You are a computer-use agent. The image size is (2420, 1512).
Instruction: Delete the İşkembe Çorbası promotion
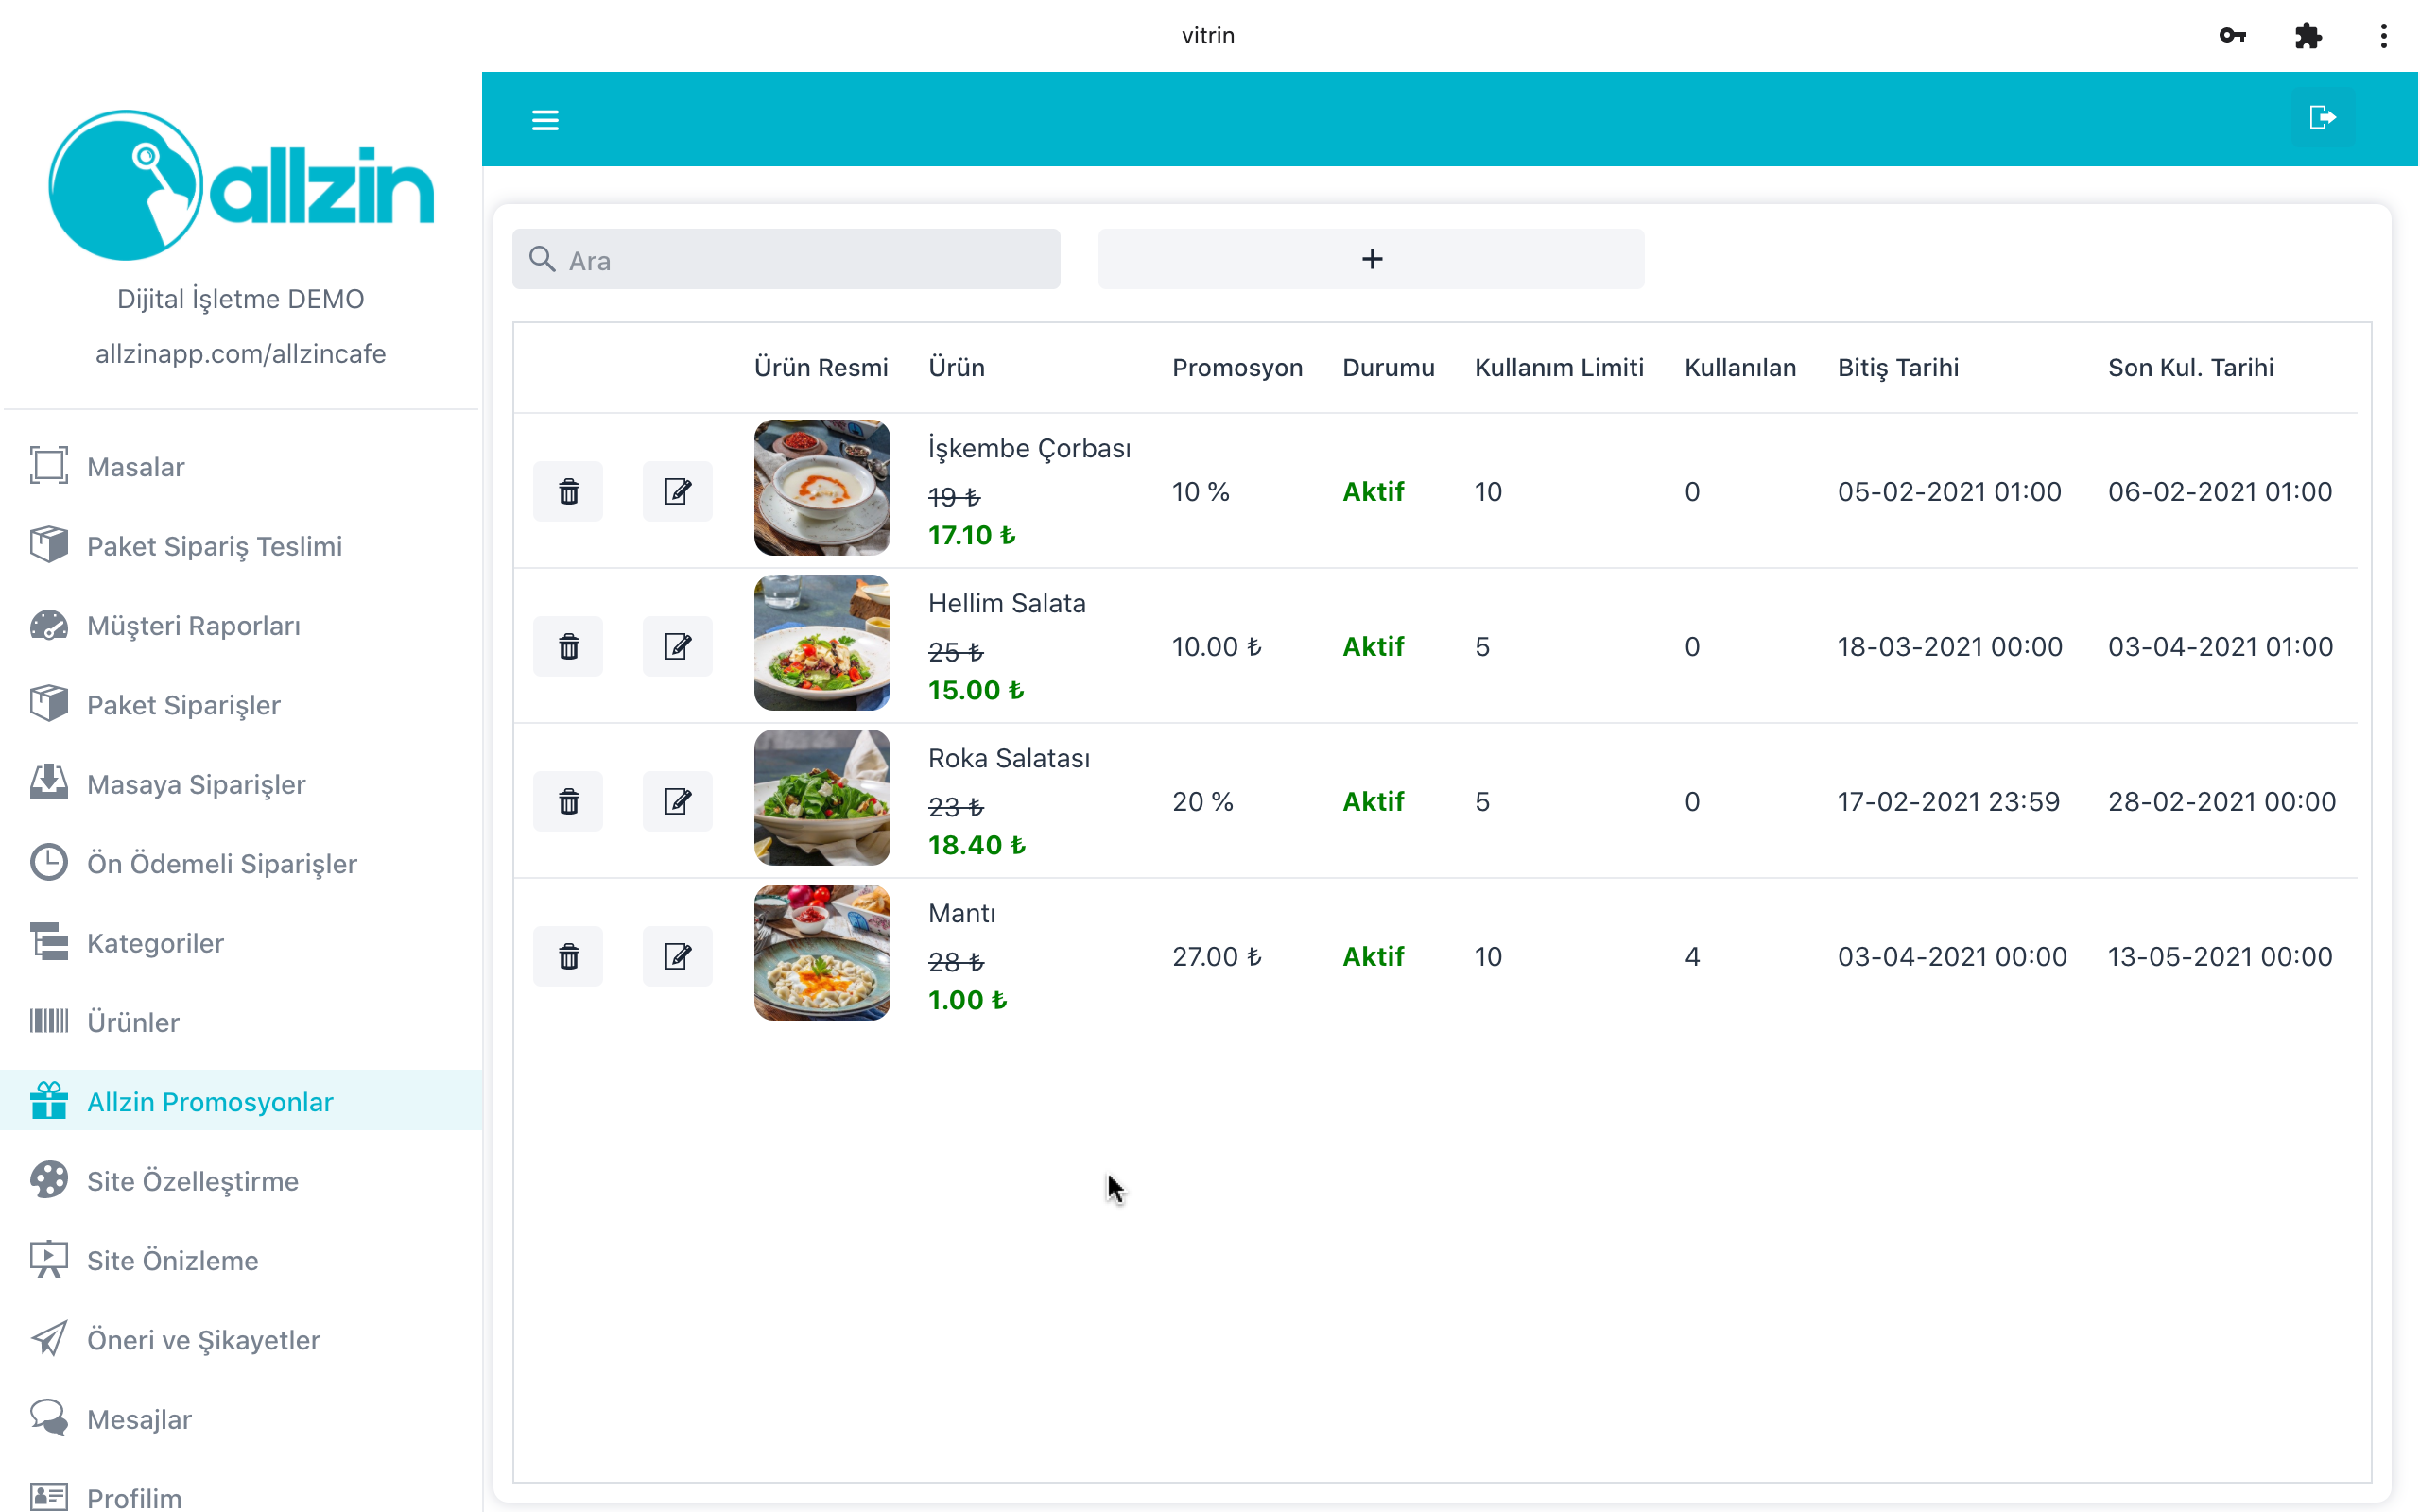568,491
